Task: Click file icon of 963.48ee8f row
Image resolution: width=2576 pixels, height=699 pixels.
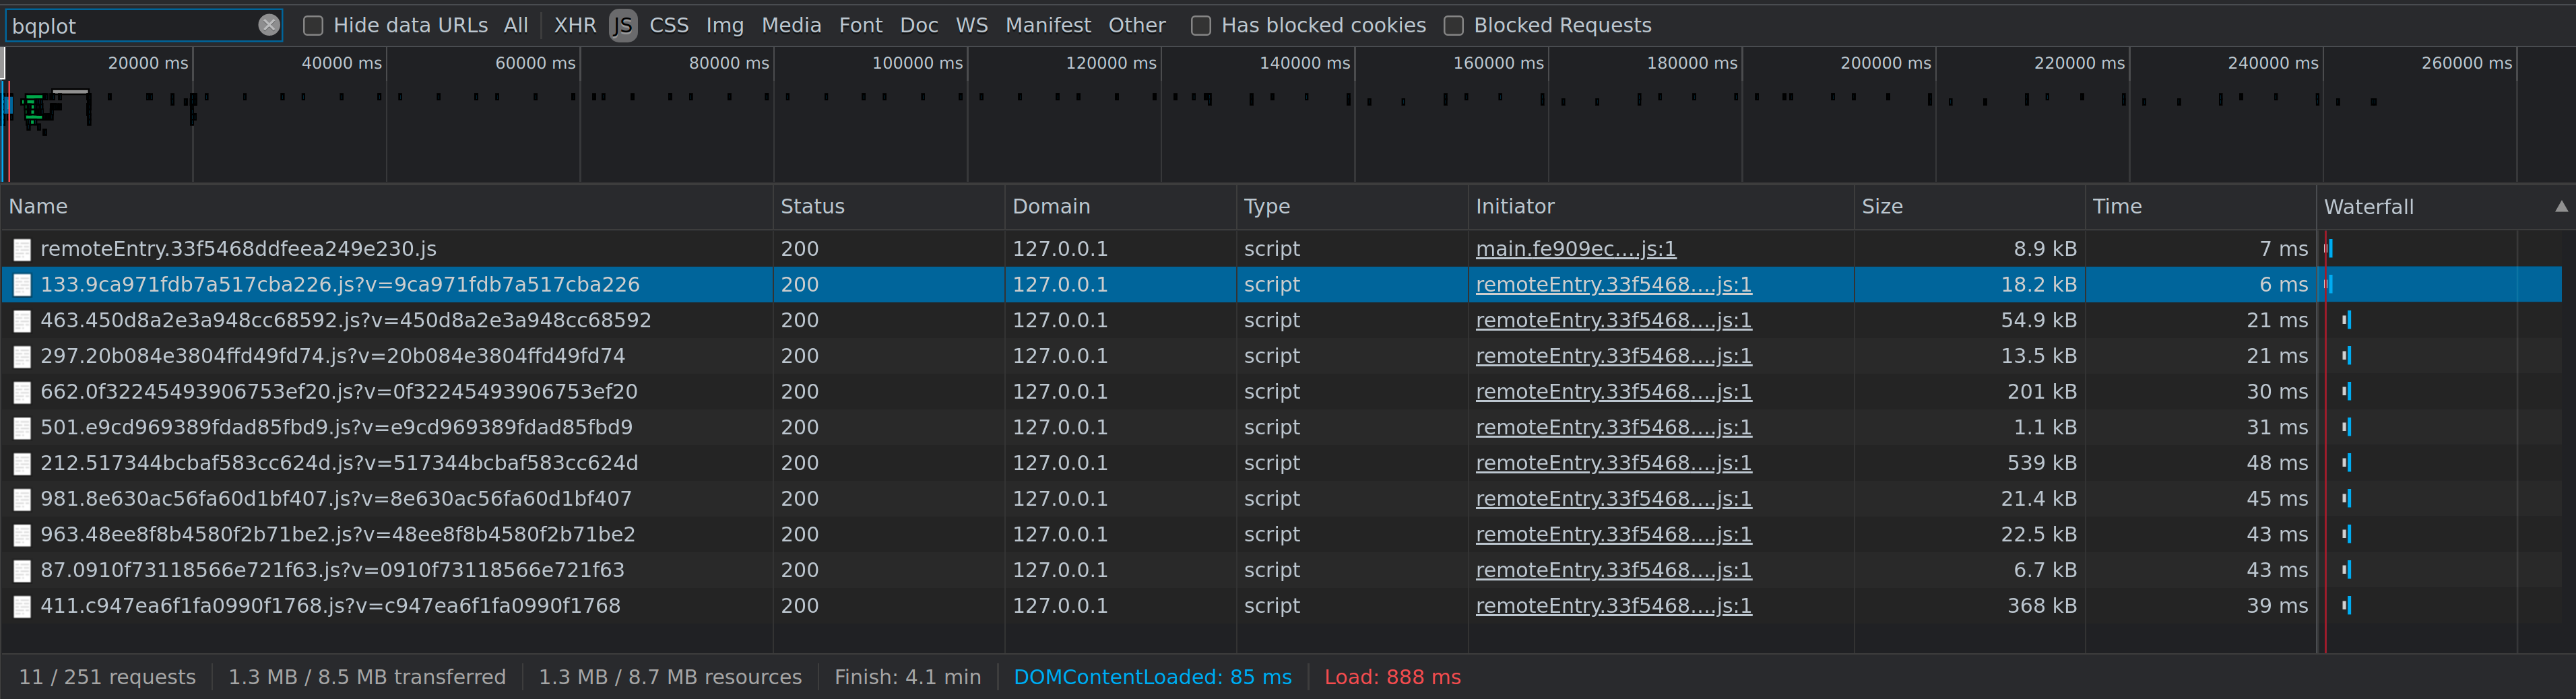Action: (x=22, y=535)
